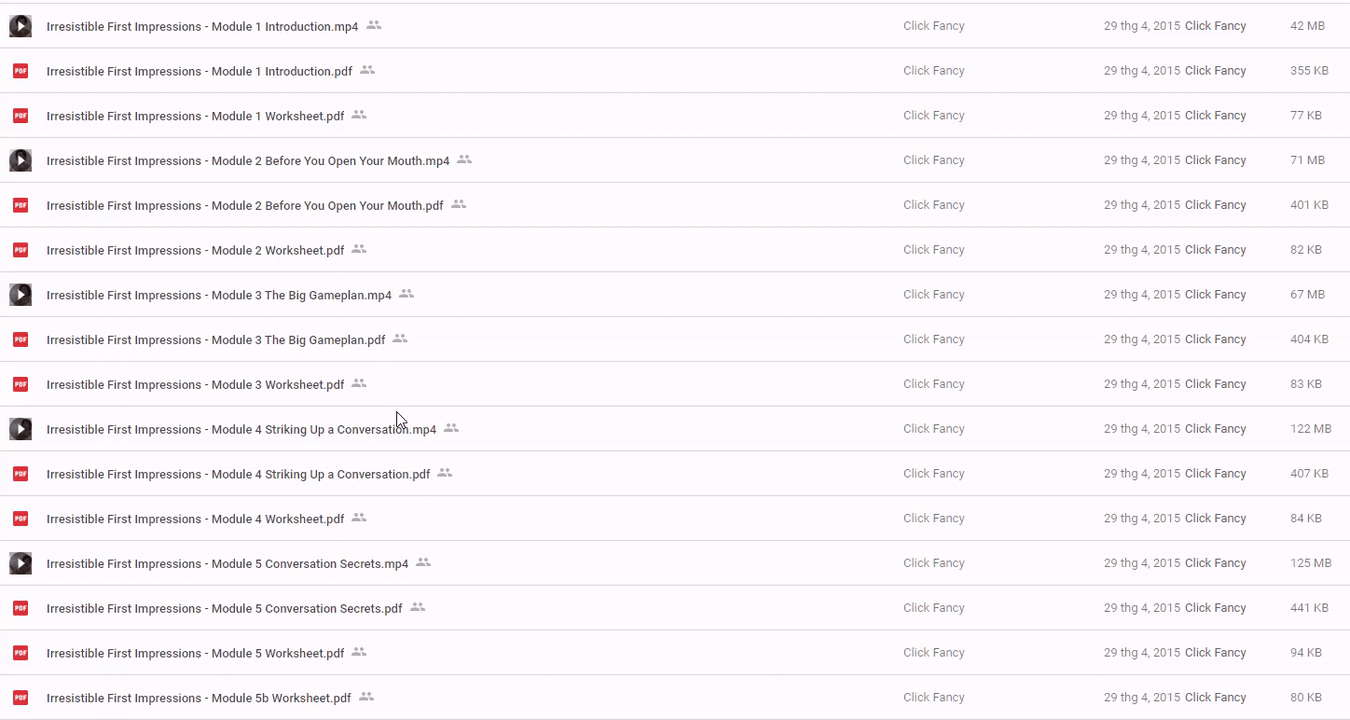Open Module 5 Worksheet.pdf file

[x=195, y=654]
